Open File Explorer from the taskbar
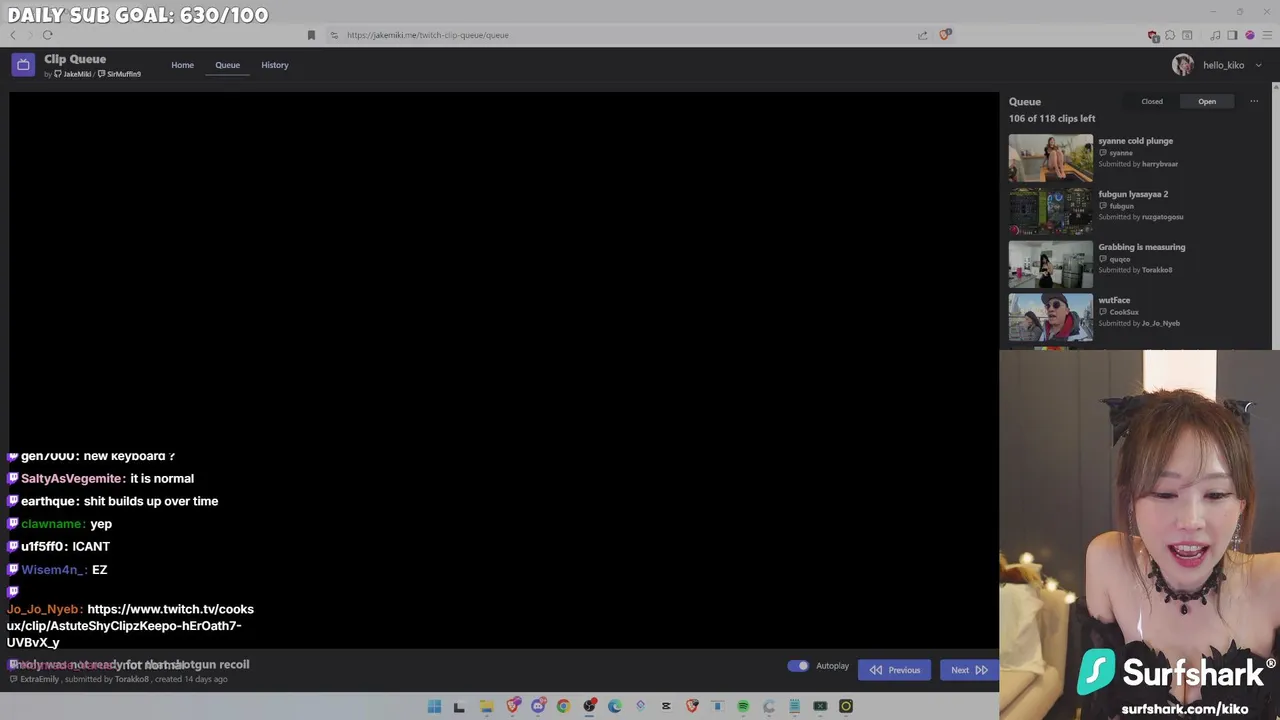The image size is (1280, 720). [486, 706]
